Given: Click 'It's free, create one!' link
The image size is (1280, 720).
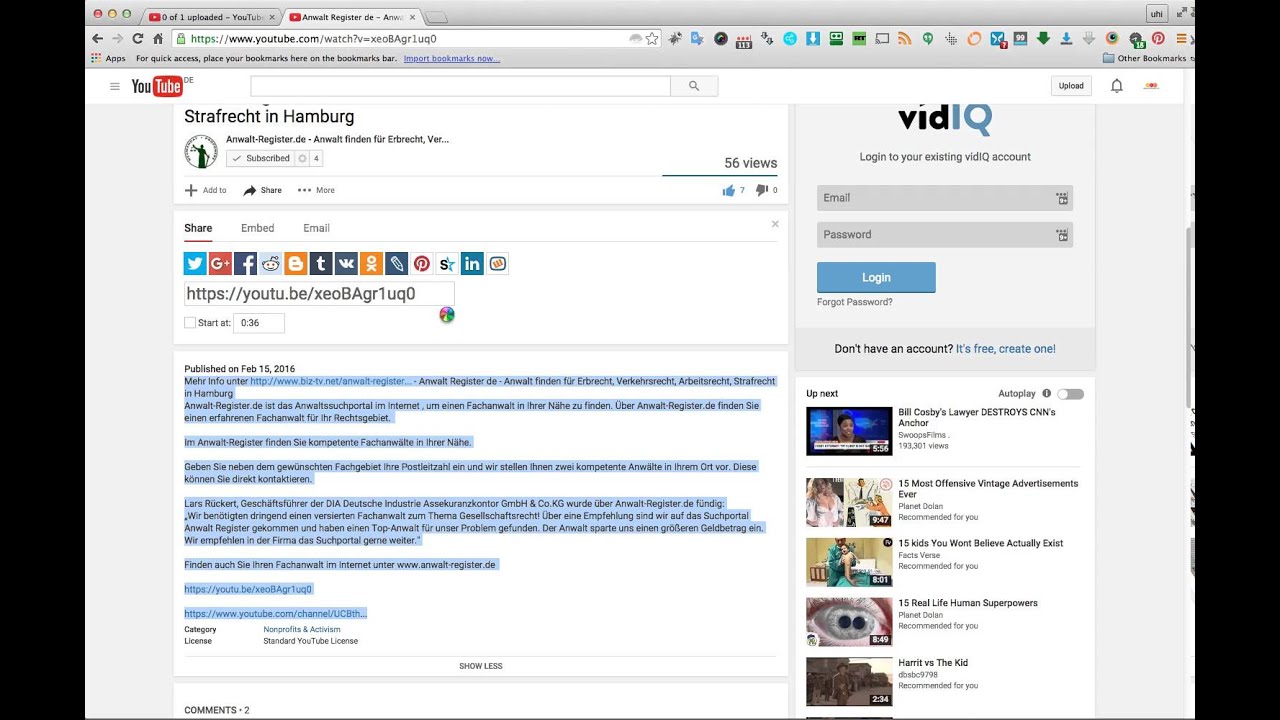Looking at the screenshot, I should point(1005,349).
